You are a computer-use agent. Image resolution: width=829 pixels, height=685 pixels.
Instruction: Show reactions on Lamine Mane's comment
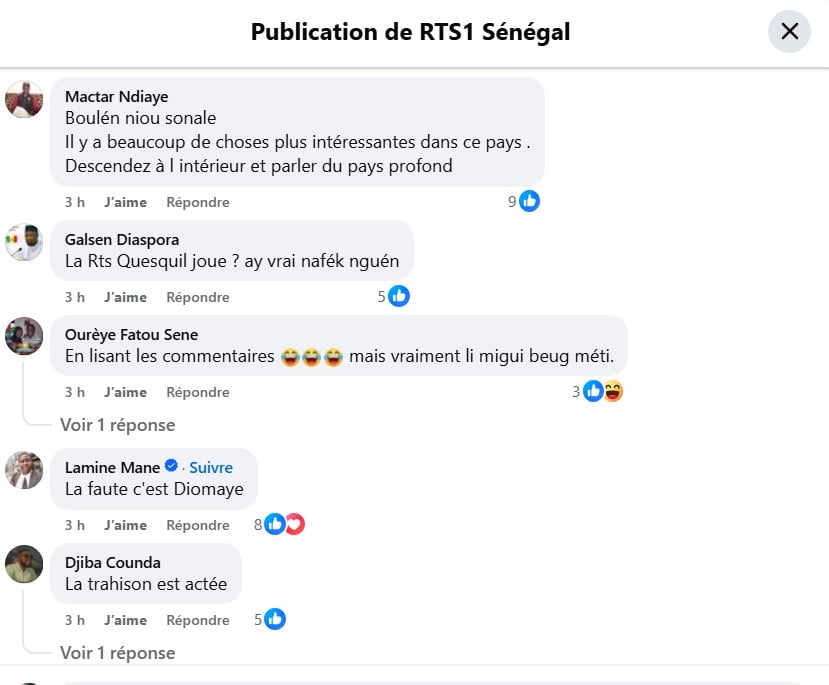(x=283, y=524)
